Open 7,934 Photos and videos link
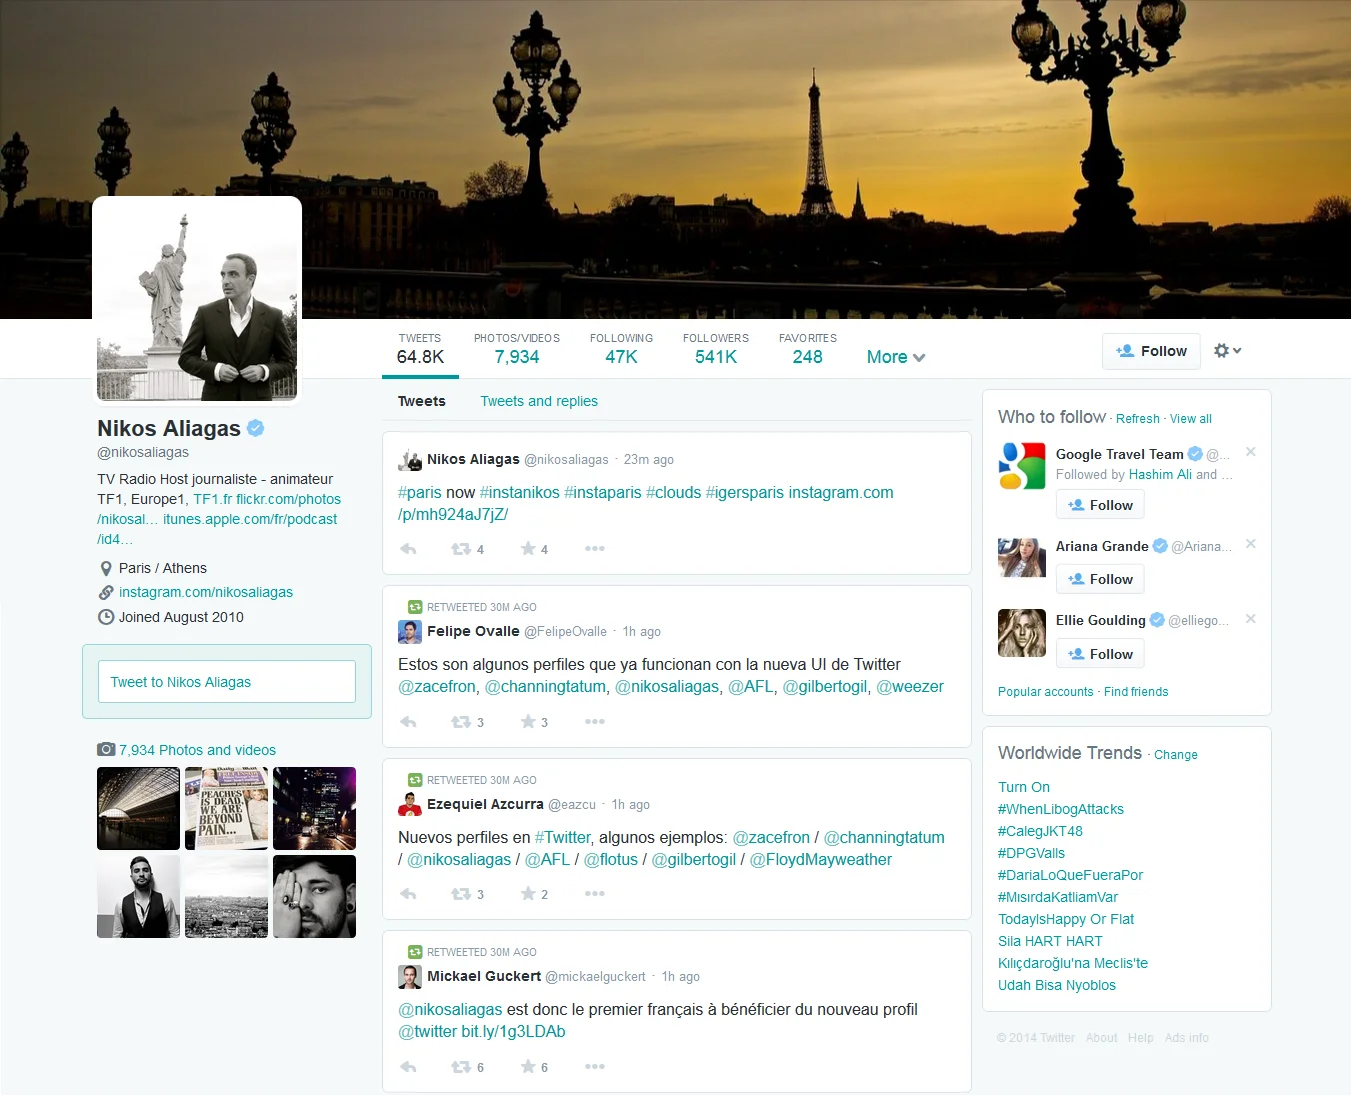Screen dimensions: 1351x1096 tap(197, 750)
